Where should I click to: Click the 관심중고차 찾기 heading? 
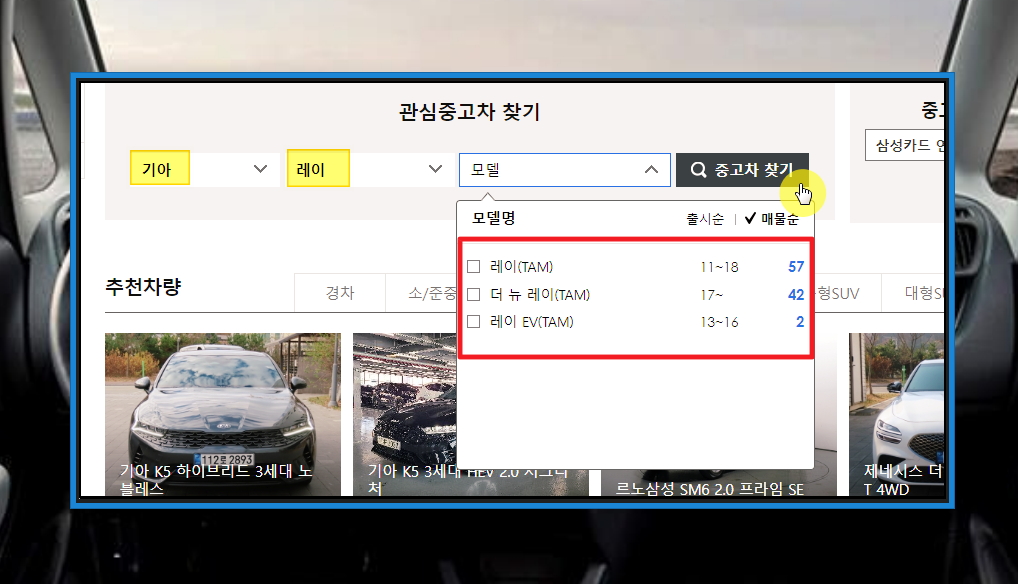(469, 112)
